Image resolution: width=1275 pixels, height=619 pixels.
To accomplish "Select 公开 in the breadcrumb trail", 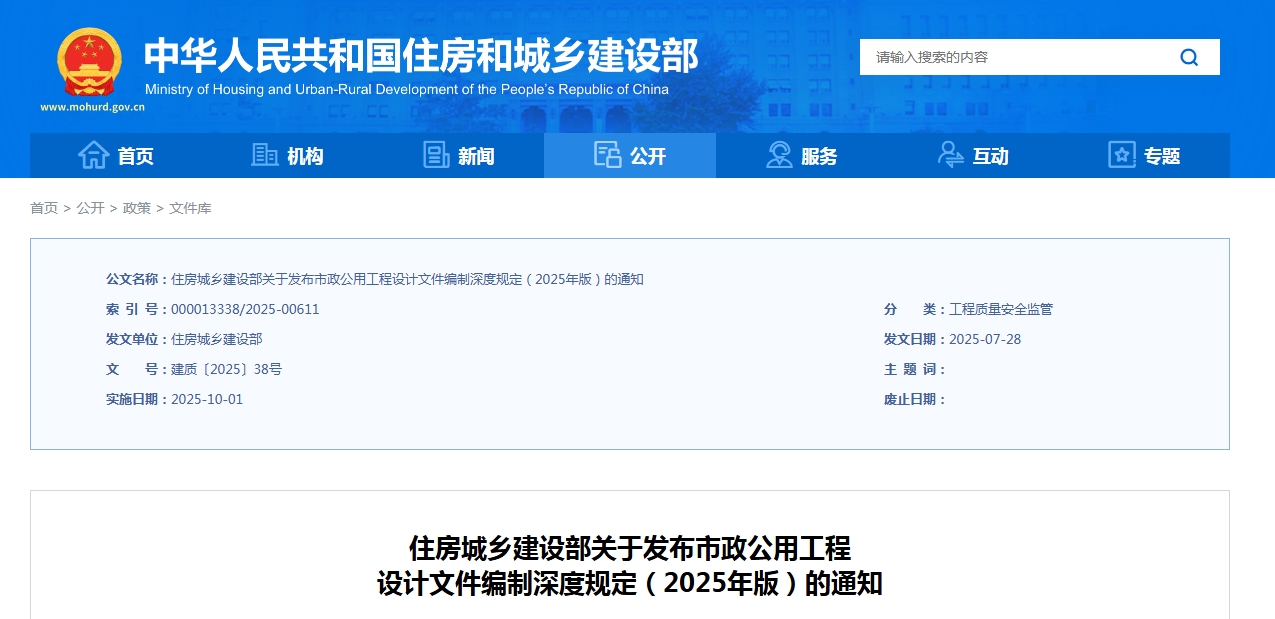I will point(90,208).
